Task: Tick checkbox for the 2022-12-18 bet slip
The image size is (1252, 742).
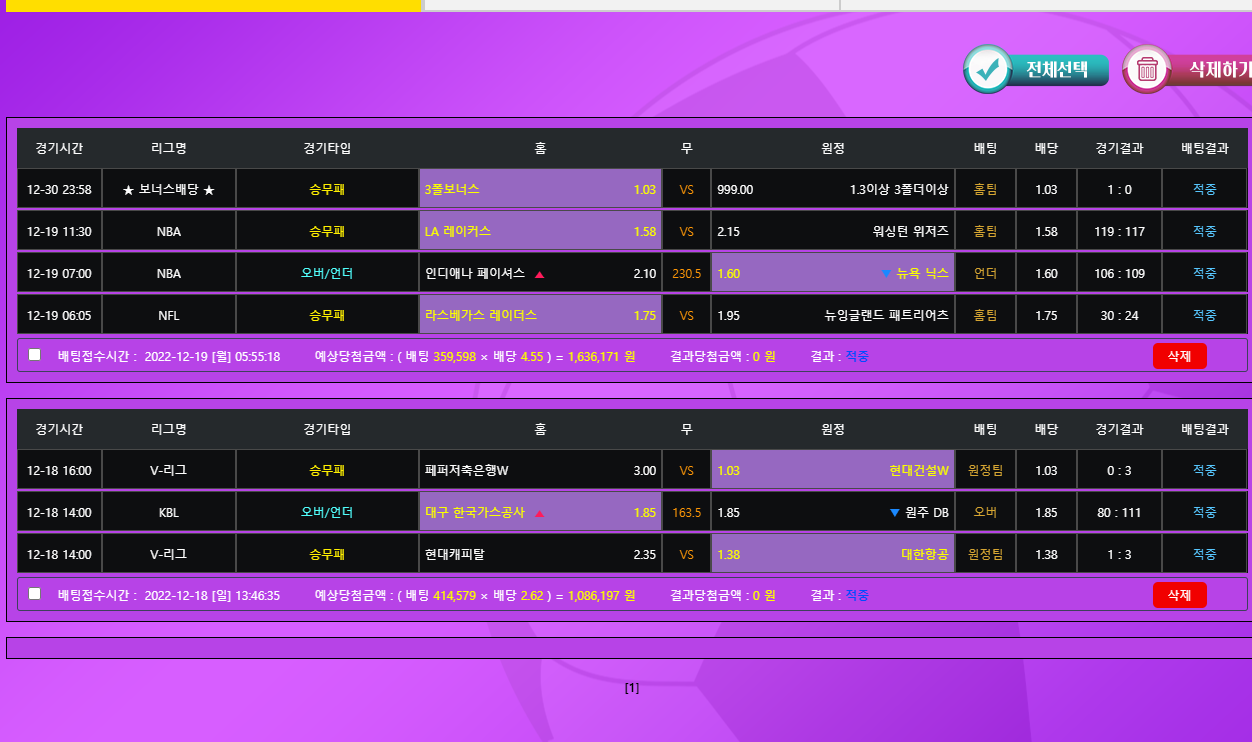Action: click(x=35, y=594)
